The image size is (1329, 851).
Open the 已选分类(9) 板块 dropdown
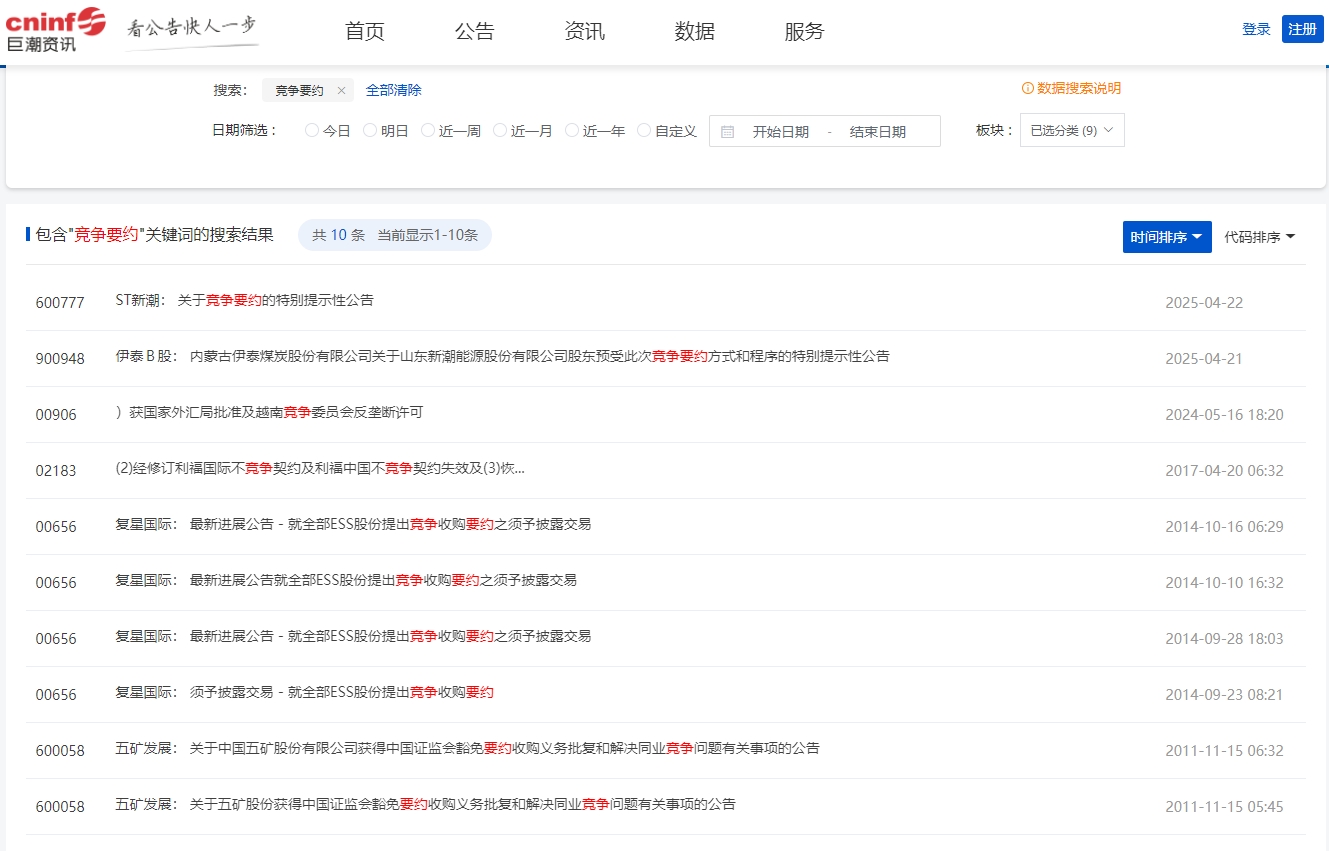[1071, 130]
